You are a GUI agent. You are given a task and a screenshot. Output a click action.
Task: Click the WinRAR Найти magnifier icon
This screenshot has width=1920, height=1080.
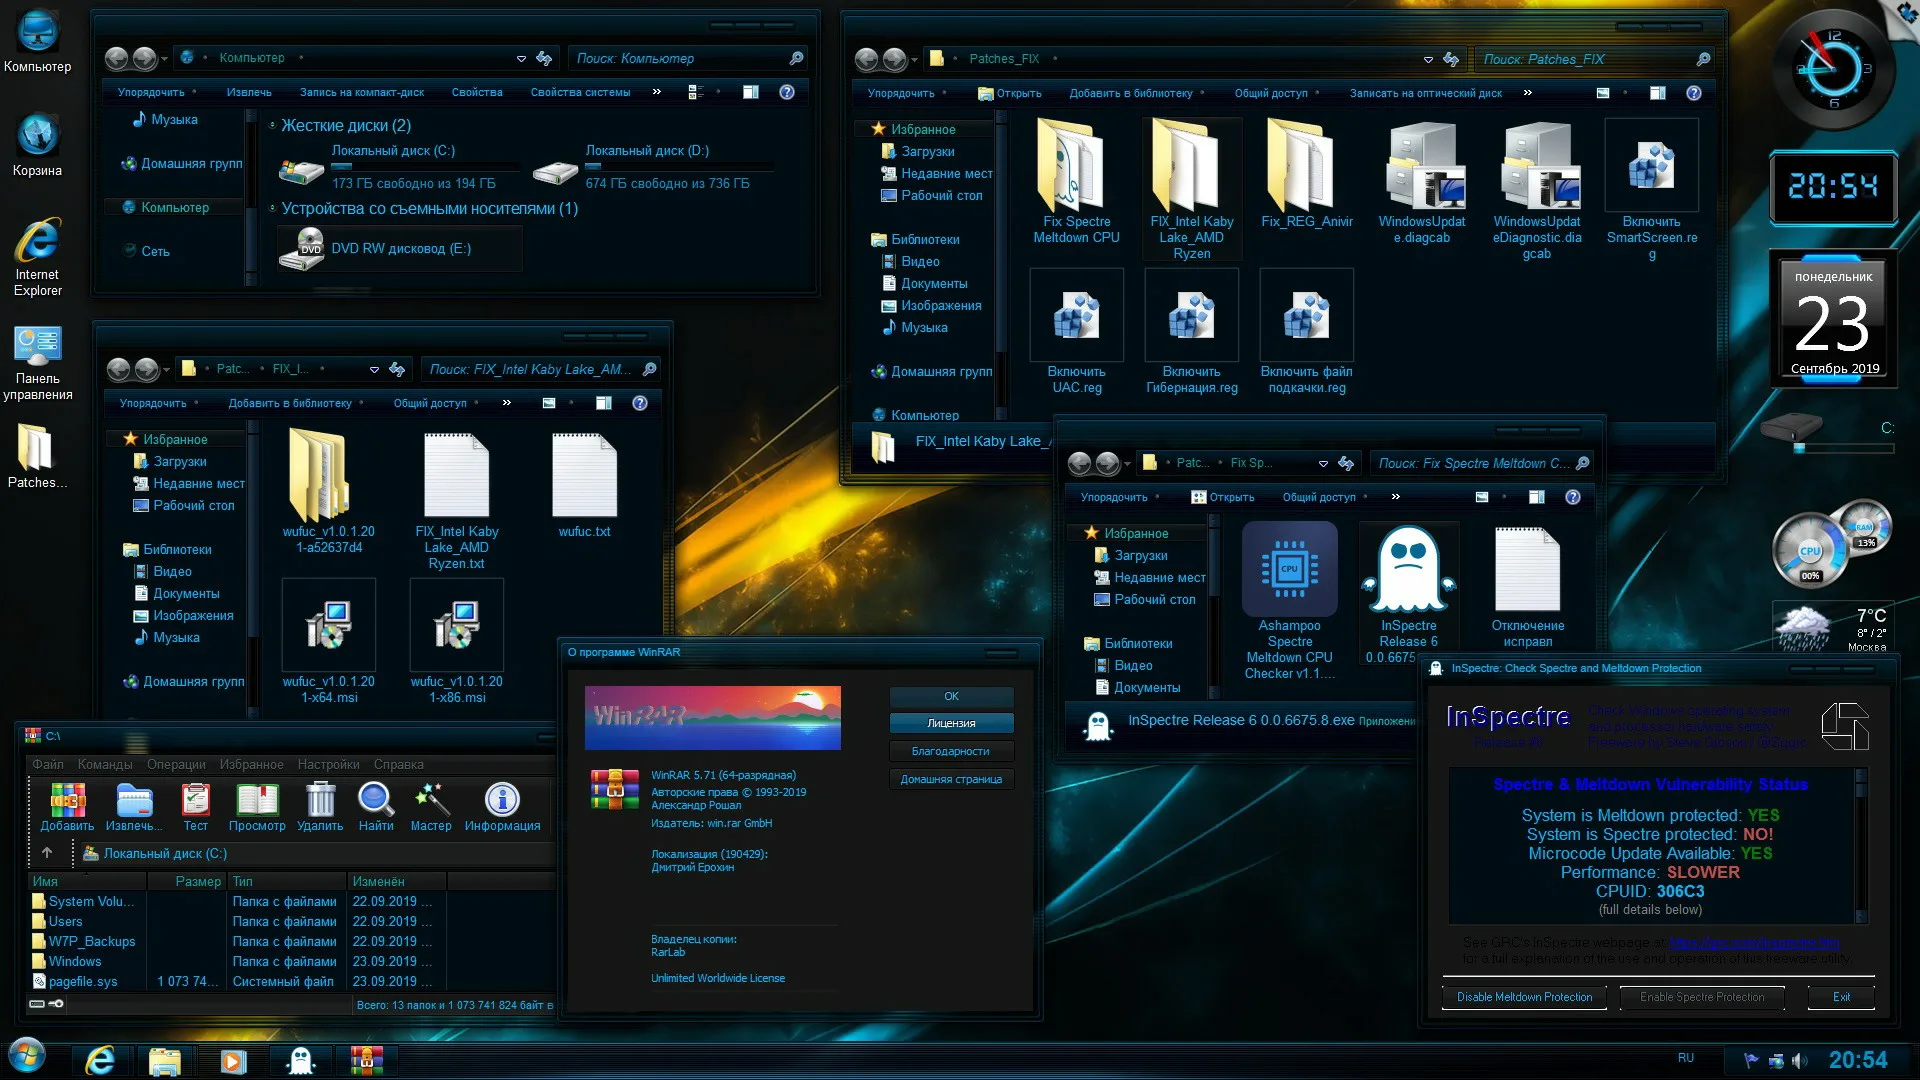[x=376, y=806]
